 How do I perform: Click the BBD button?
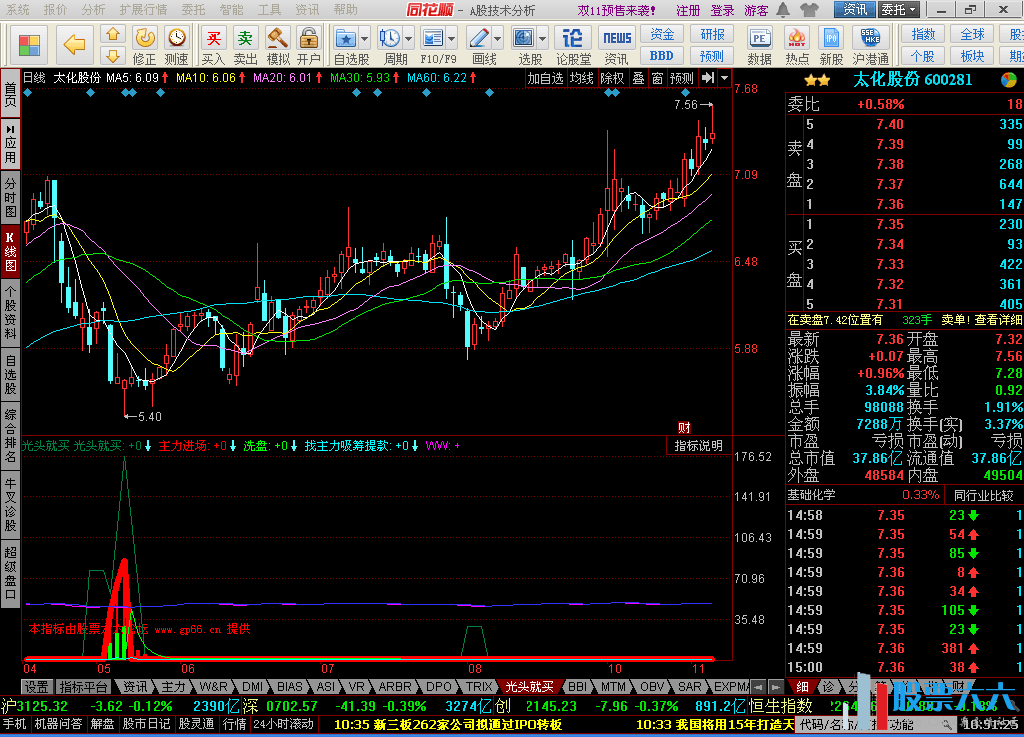click(662, 55)
